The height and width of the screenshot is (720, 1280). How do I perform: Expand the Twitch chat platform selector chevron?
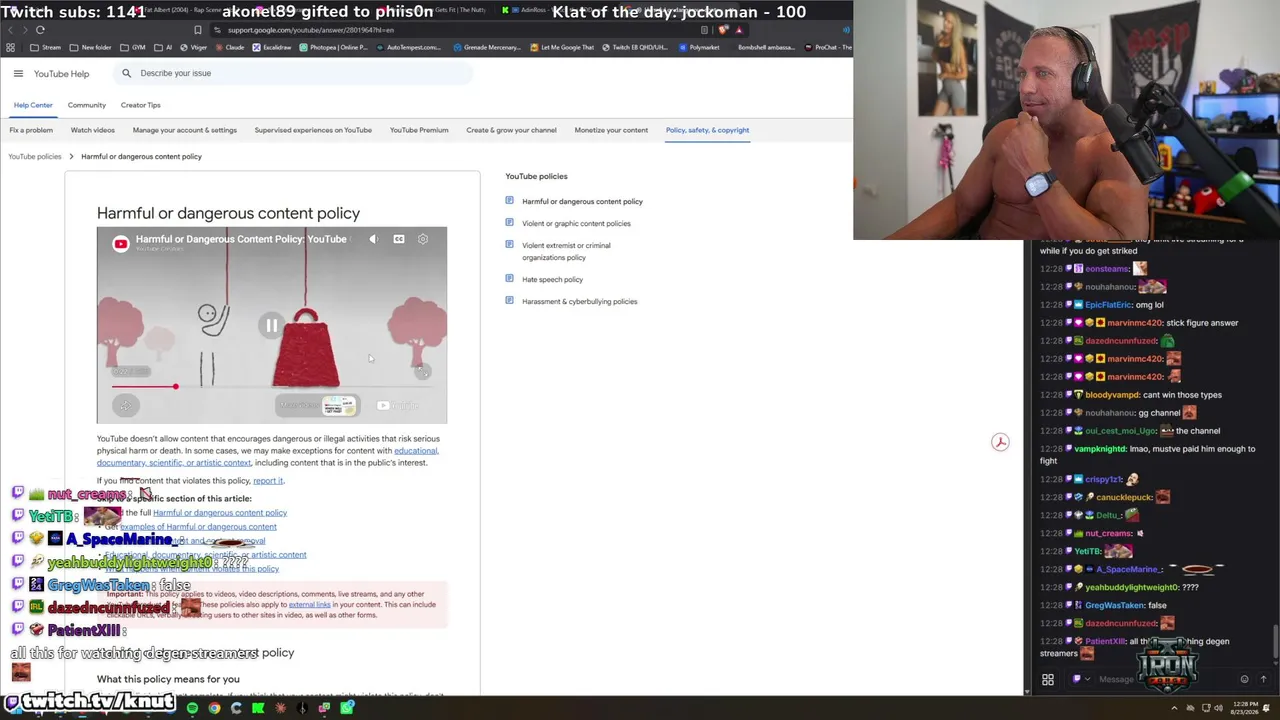[x=1088, y=680]
